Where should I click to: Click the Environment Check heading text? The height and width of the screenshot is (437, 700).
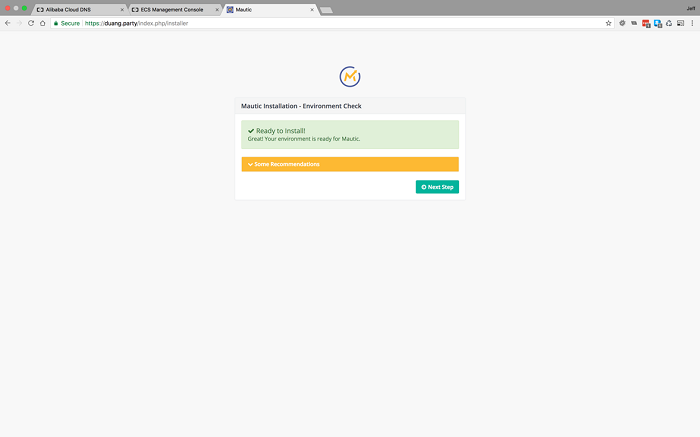click(301, 106)
